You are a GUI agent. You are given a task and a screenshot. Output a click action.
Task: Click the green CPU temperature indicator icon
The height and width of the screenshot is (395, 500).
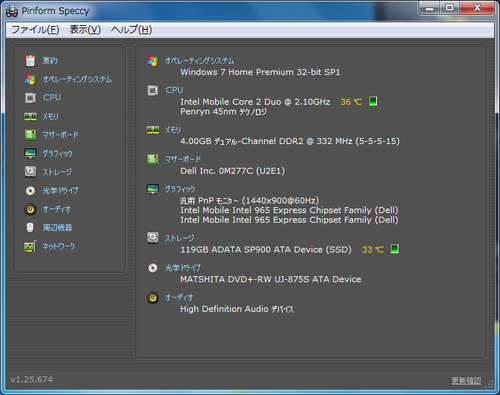(x=373, y=101)
